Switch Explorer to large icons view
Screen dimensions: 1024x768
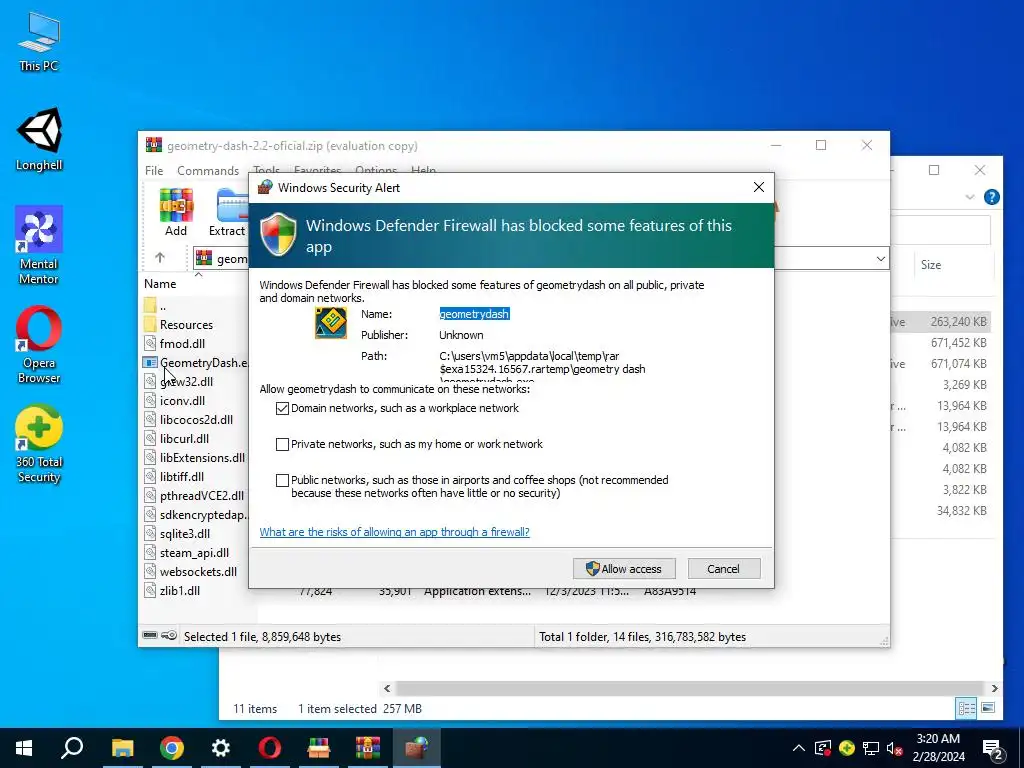tap(988, 708)
